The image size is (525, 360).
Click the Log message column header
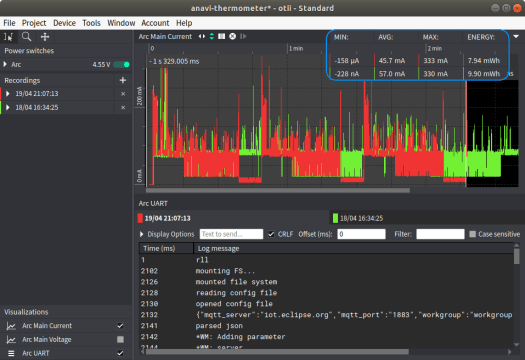pos(354,248)
